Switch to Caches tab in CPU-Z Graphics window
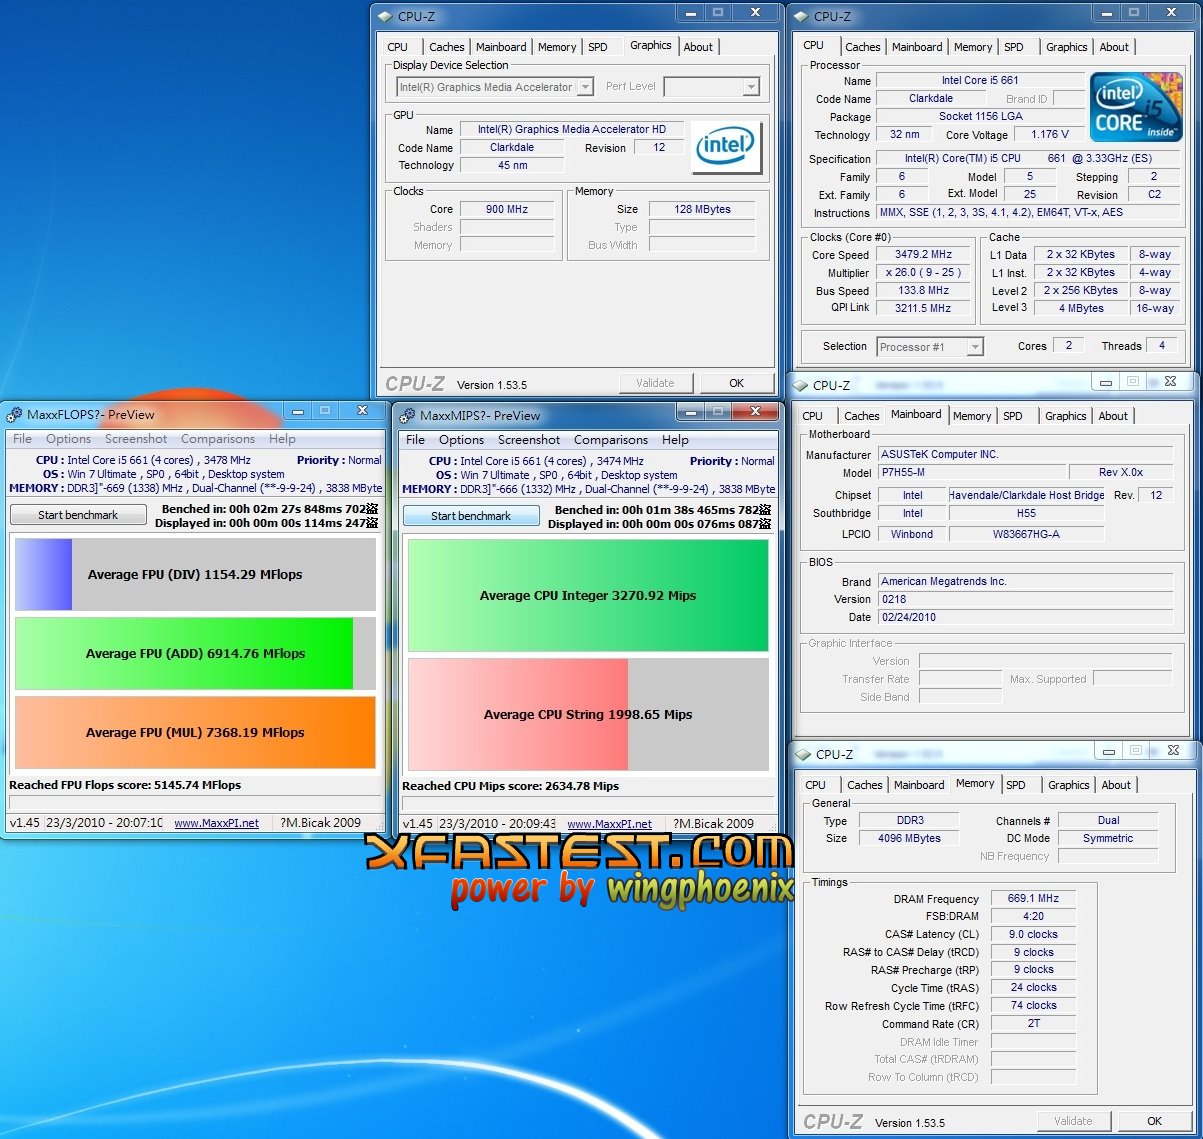Screen dimensions: 1203x1139 (446, 47)
